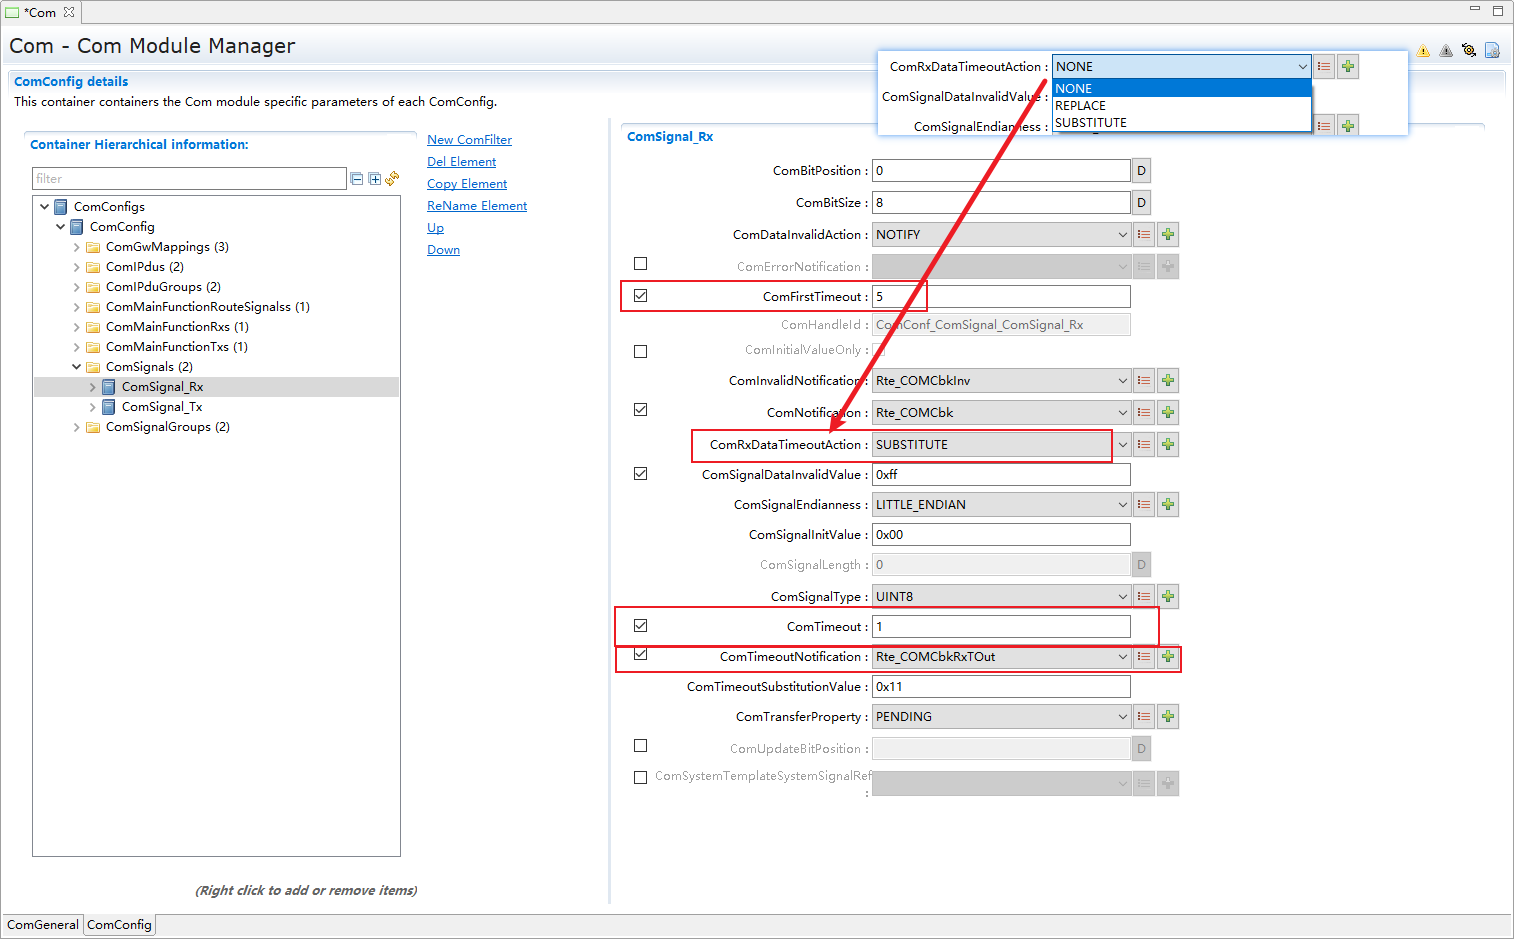
Task: Enable the ComErrorNotification checkbox
Action: coord(641,264)
